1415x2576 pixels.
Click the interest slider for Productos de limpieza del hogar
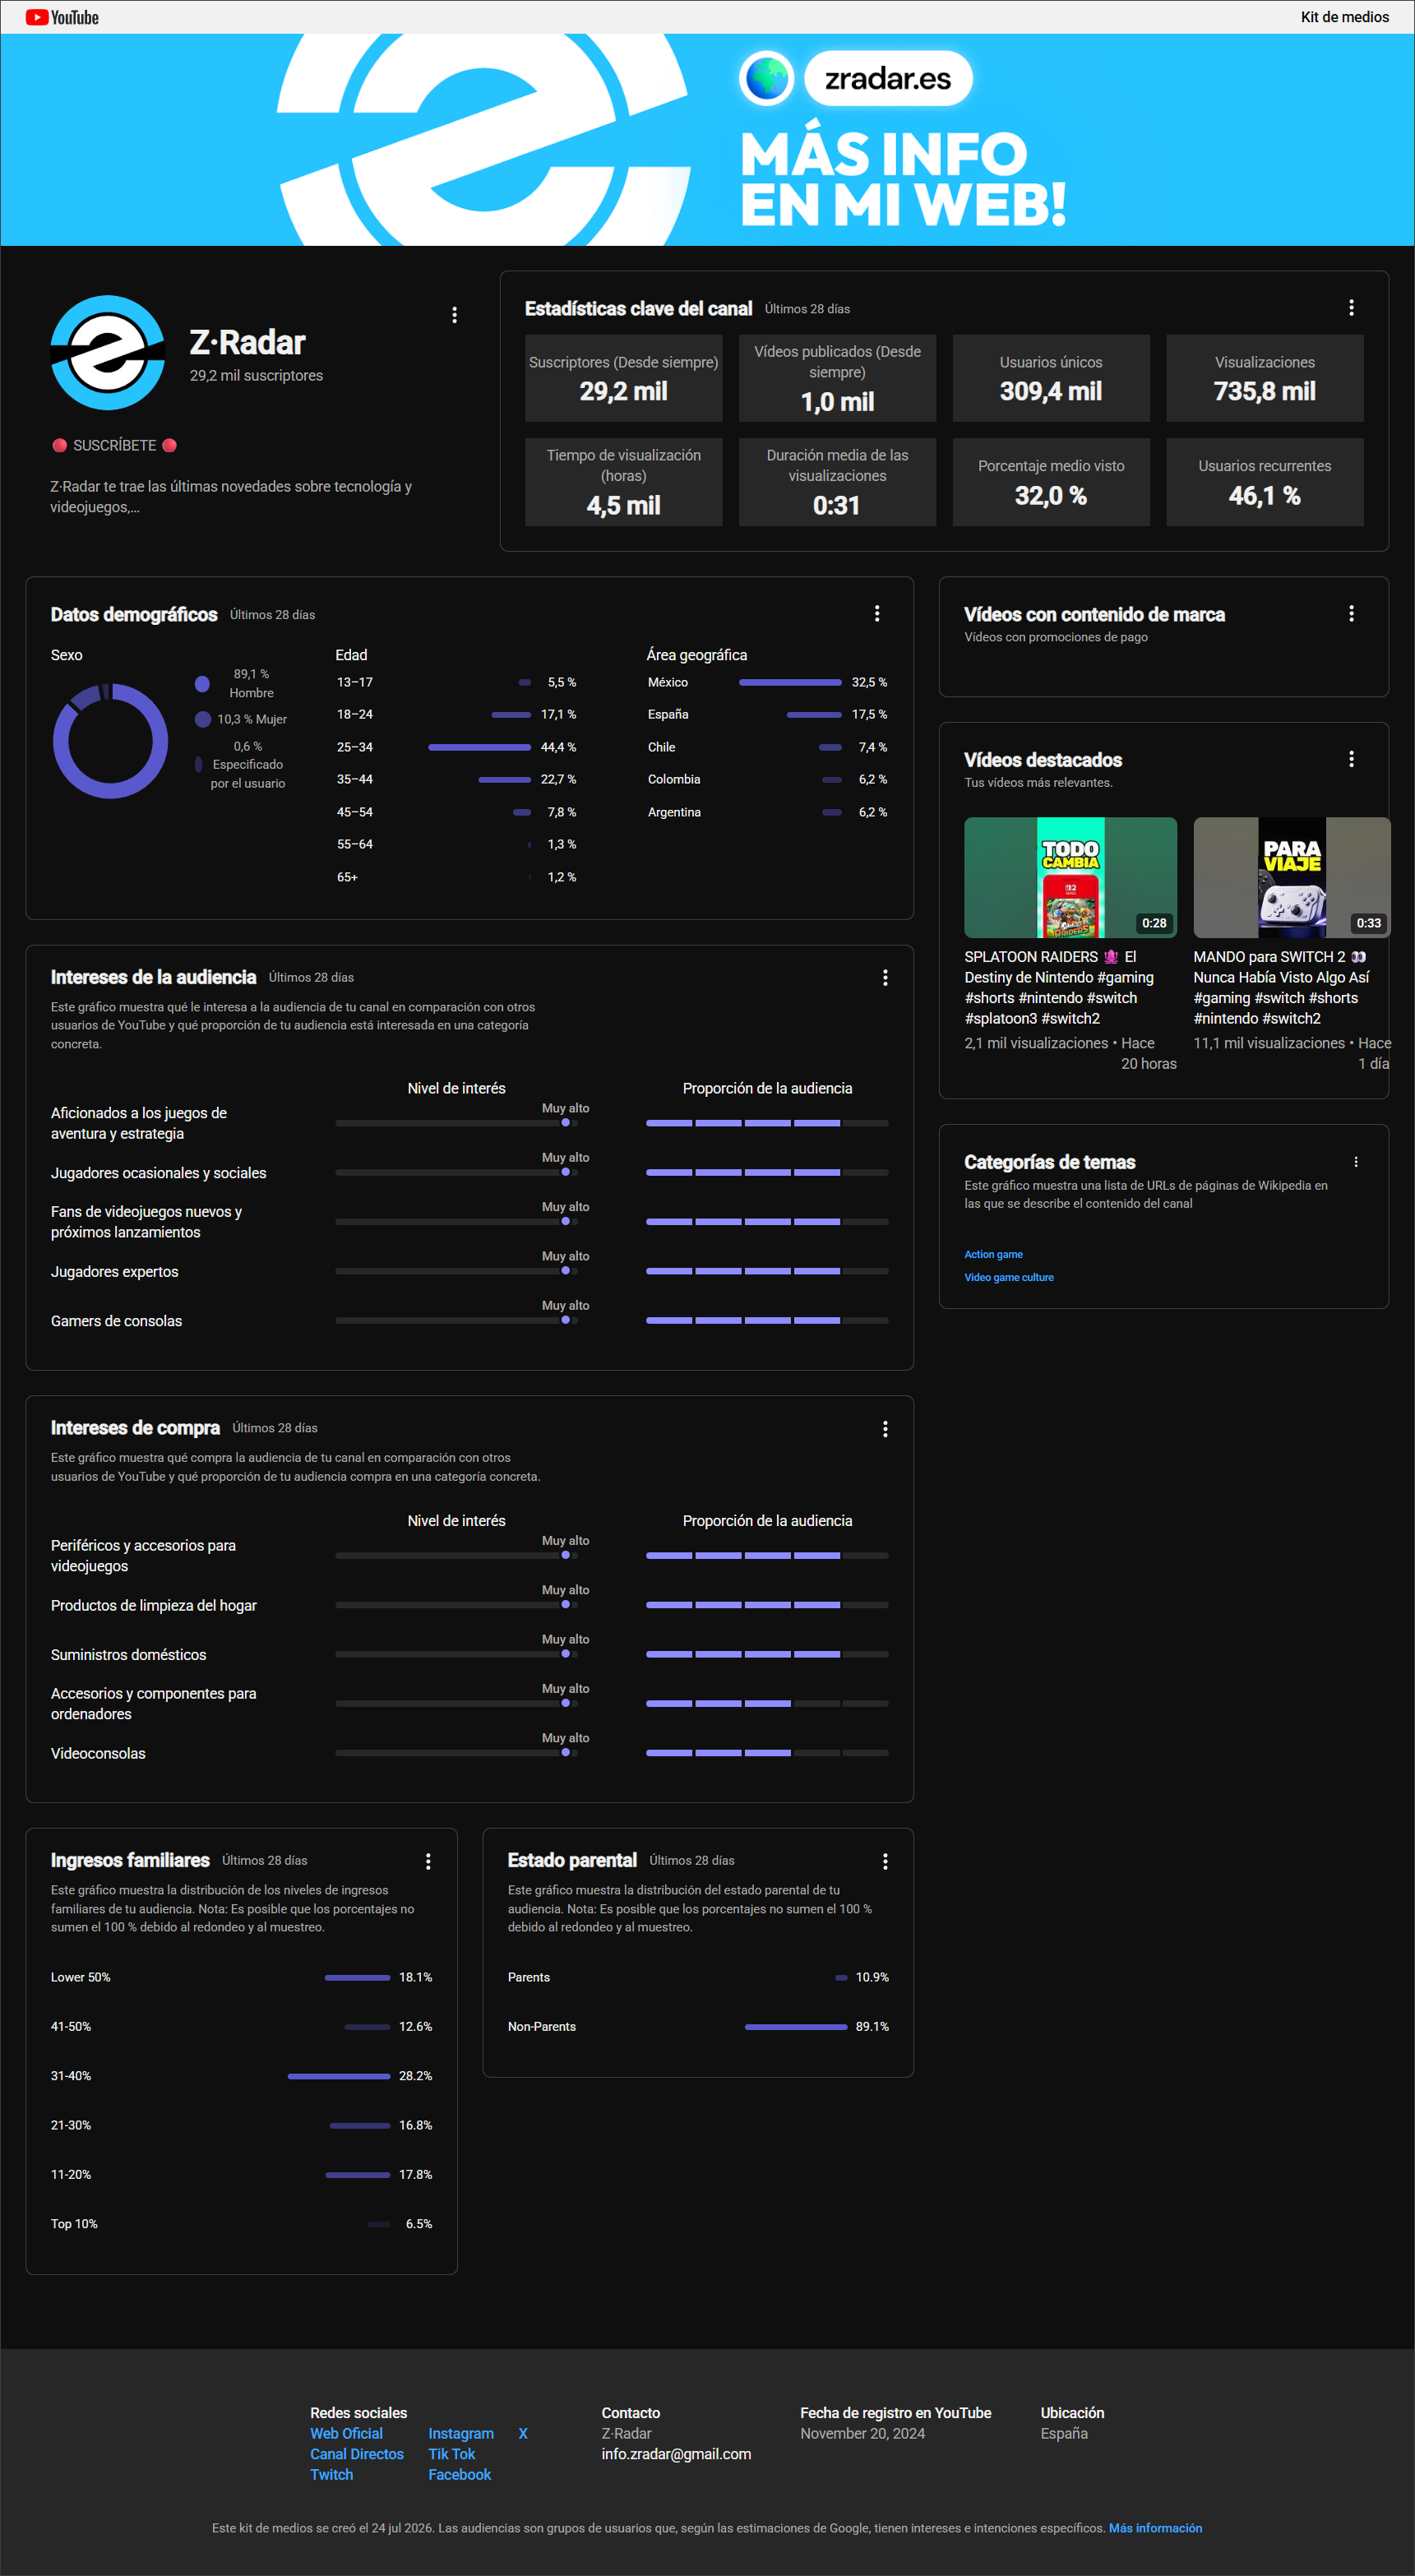[x=457, y=1604]
